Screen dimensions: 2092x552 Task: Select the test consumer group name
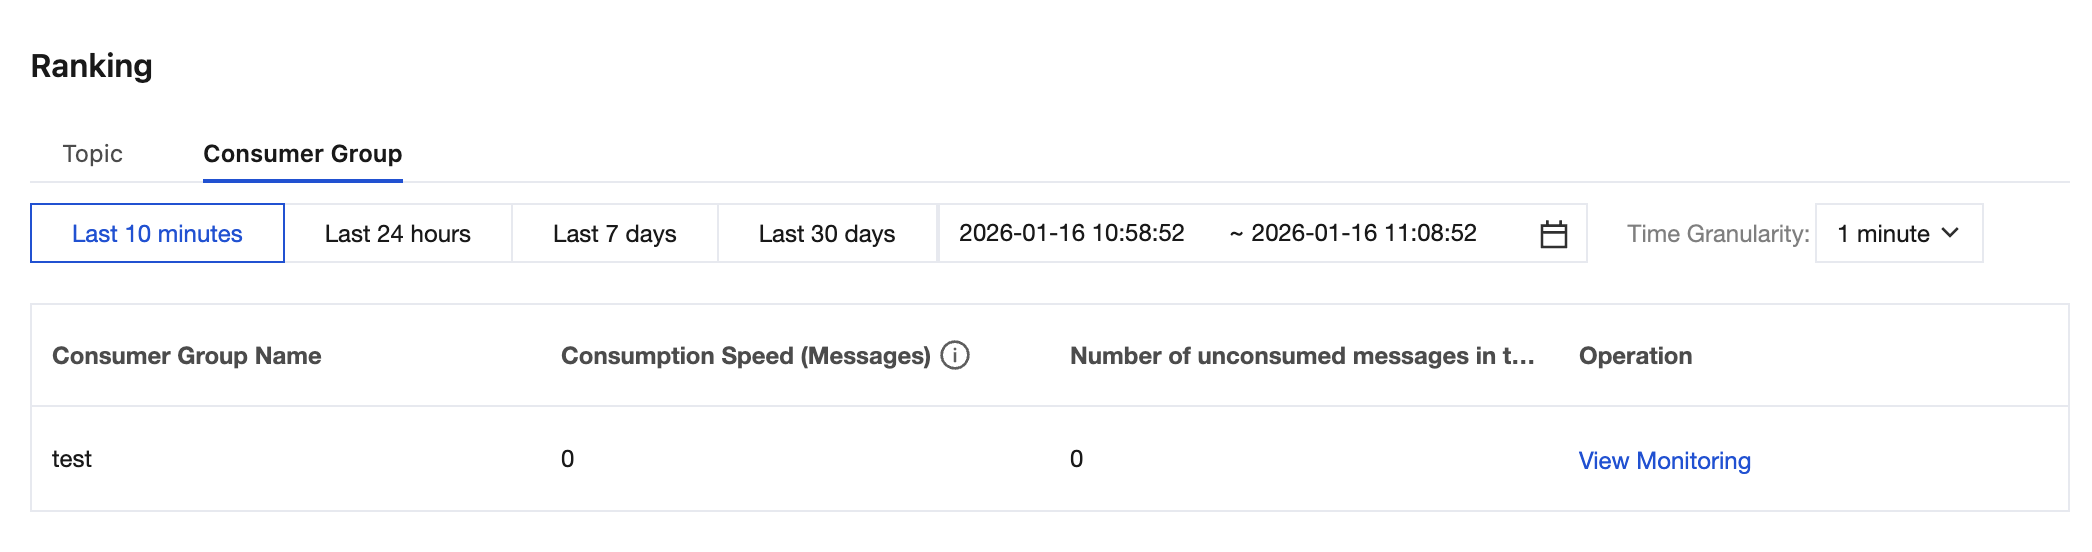[72, 459]
